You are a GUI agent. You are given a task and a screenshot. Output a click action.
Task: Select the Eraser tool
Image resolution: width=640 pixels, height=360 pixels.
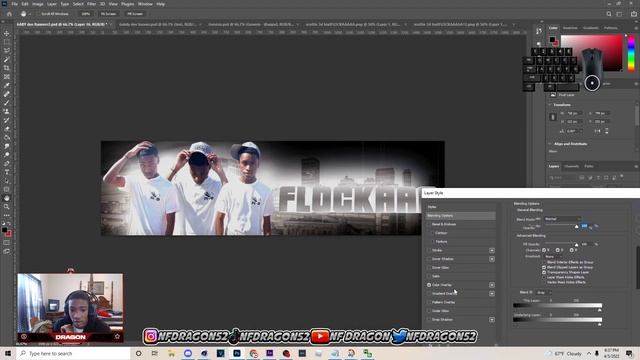coord(7,129)
